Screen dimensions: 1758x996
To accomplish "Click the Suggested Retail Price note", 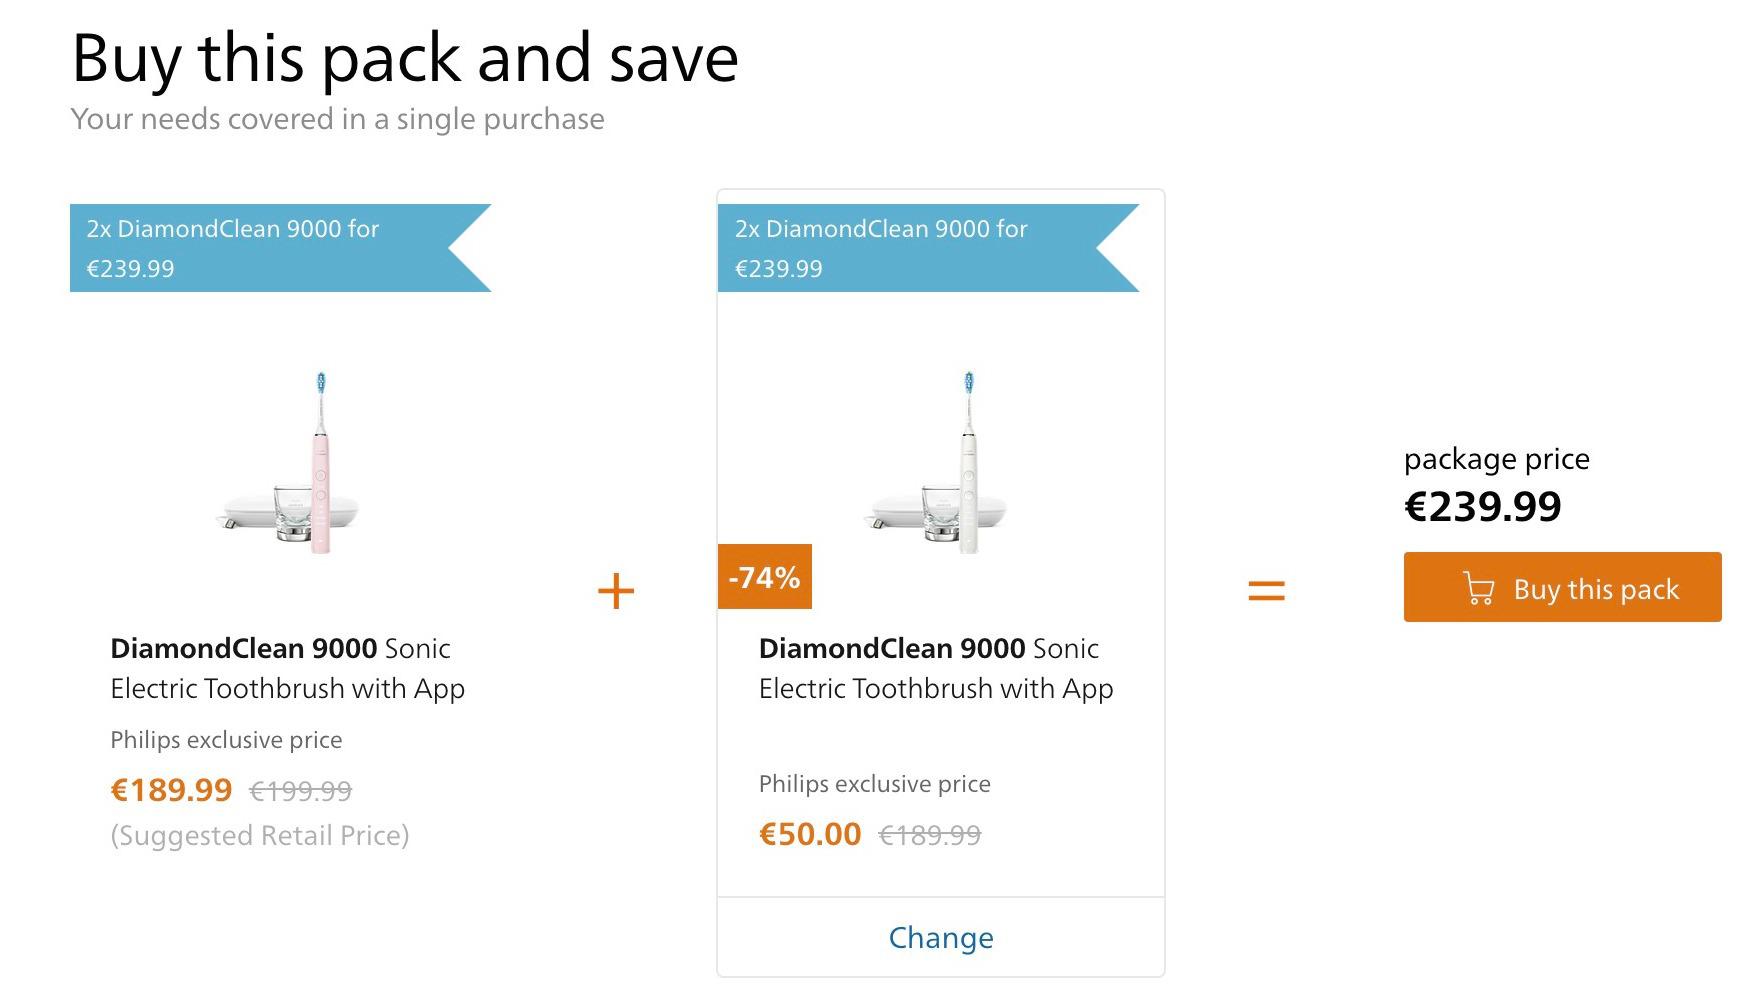I will (260, 835).
